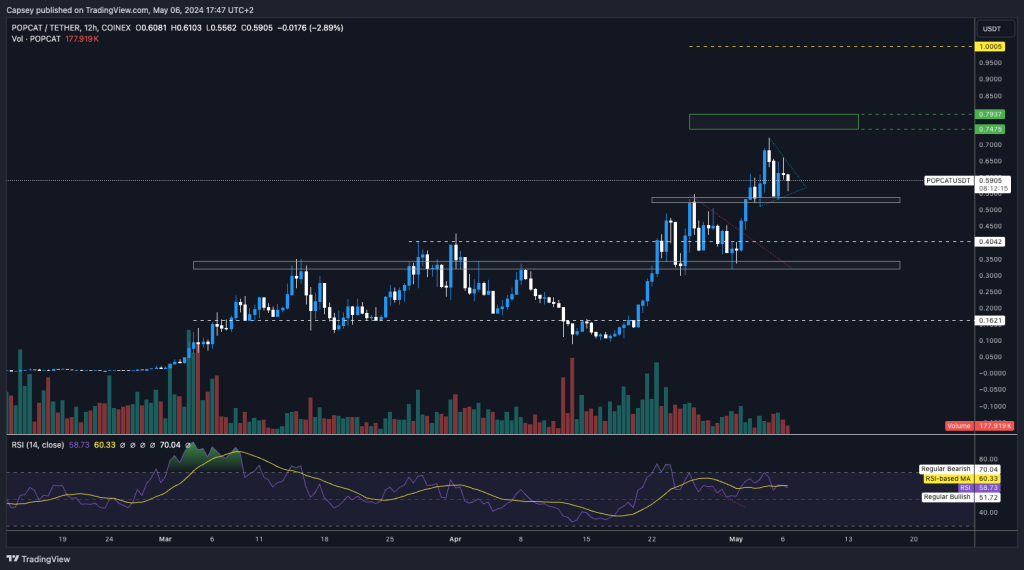Viewport: 1024px width, 570px height.
Task: Click the Regular Bearish label
Action: [x=946, y=469]
